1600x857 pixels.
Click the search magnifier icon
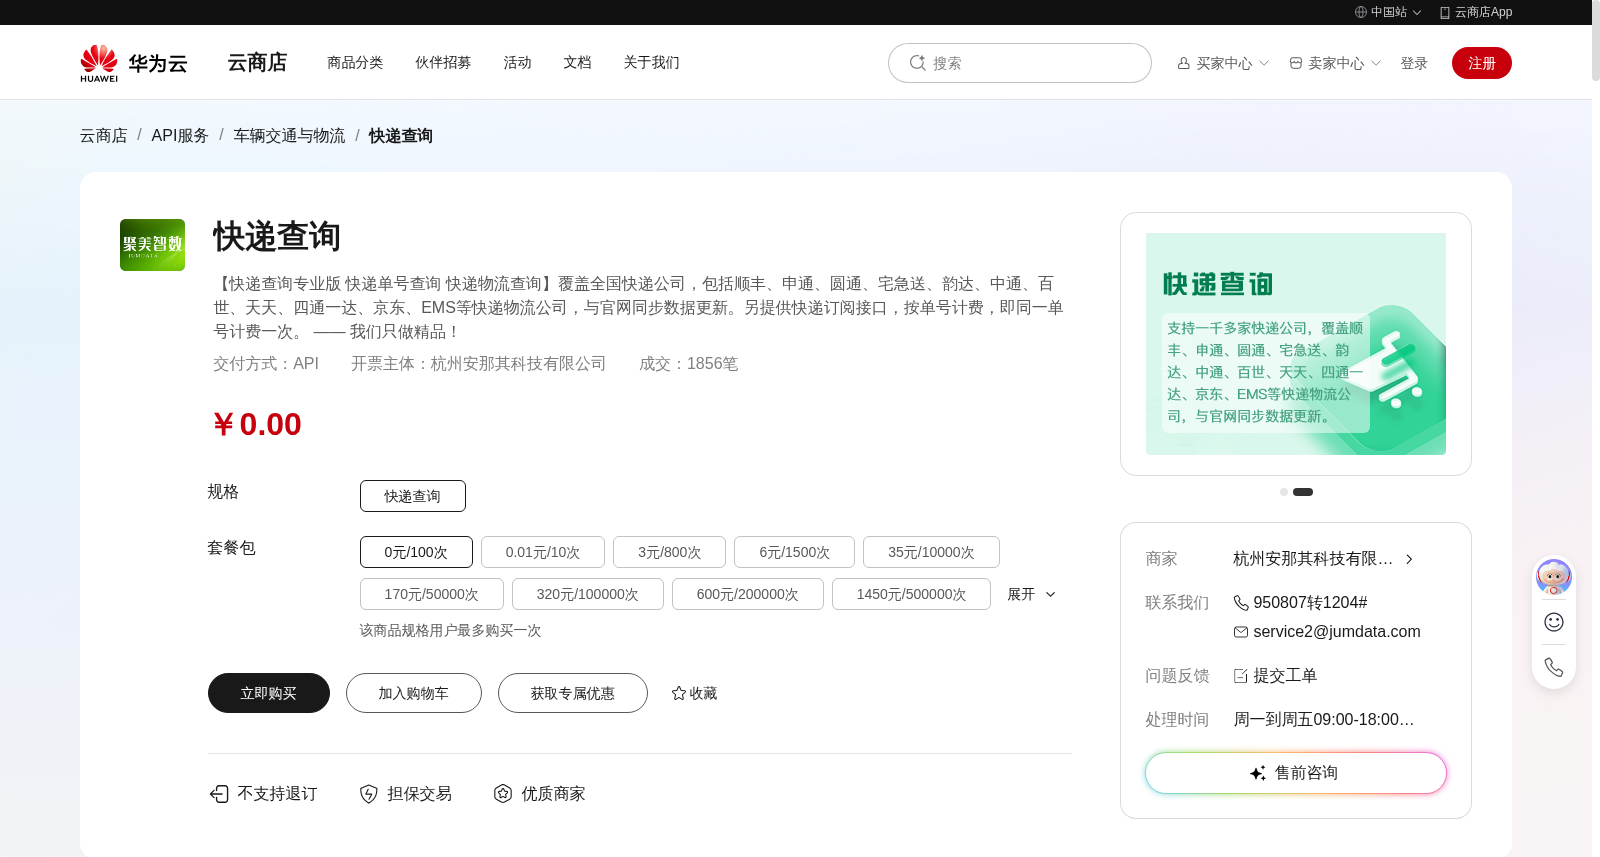coord(917,63)
